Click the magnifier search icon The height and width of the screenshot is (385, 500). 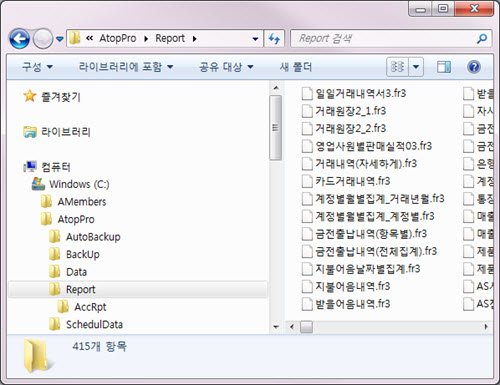482,39
